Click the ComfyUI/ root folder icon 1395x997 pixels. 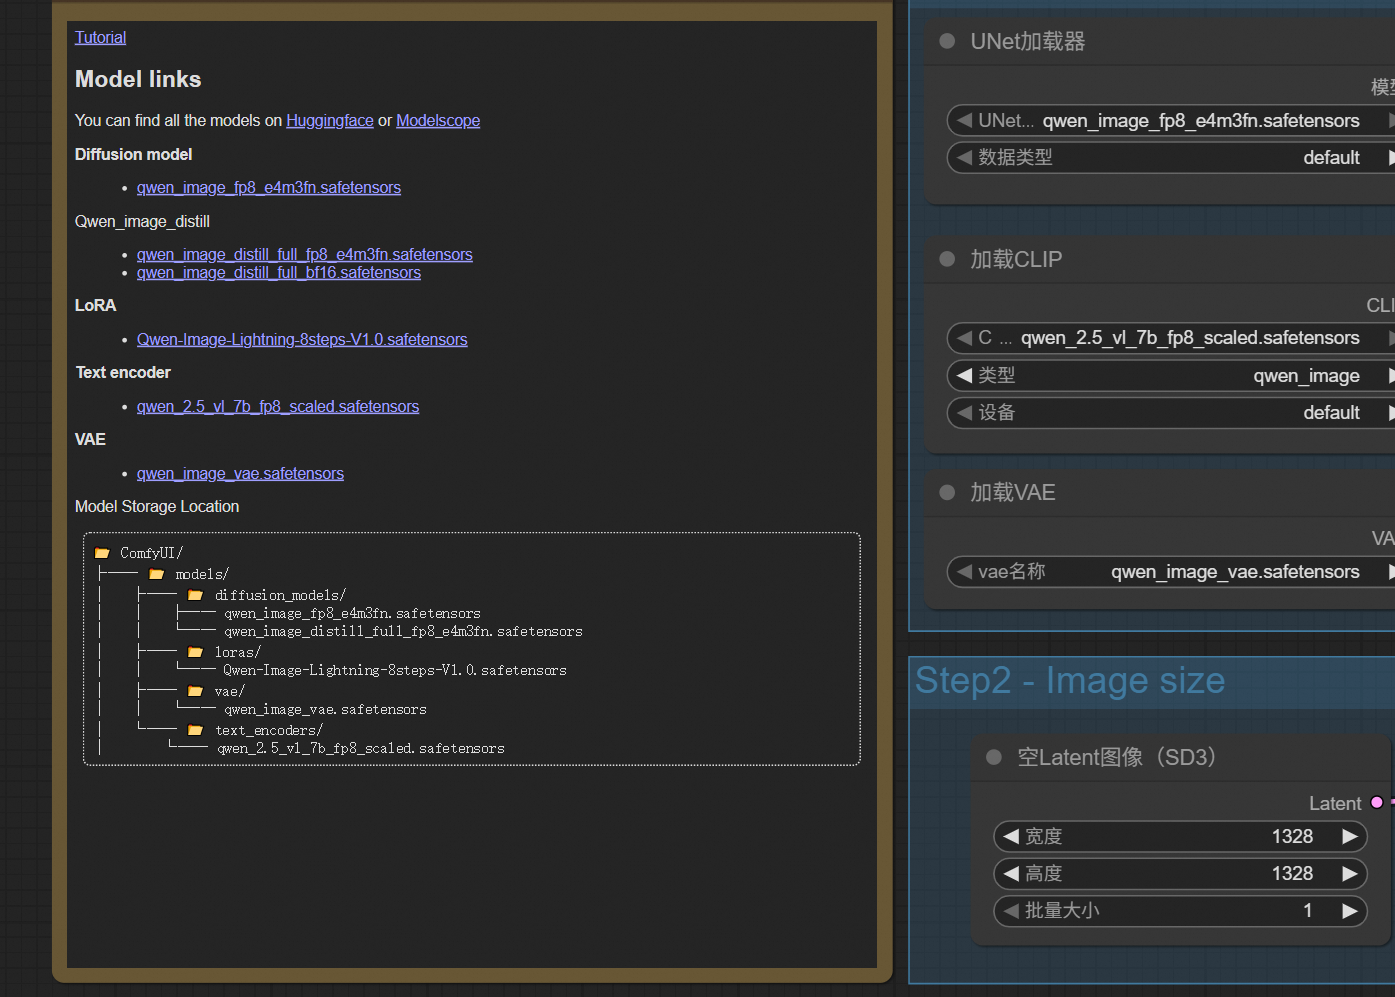coord(102,552)
